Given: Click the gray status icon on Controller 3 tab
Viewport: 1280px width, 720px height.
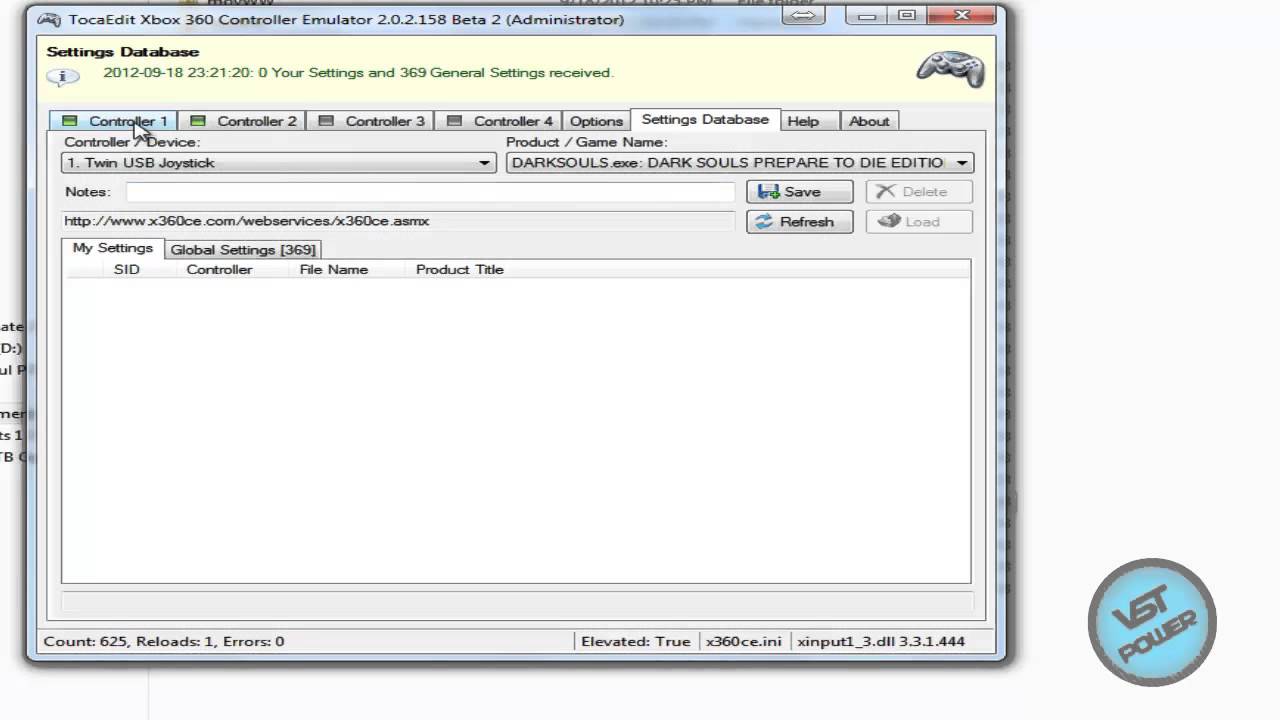Looking at the screenshot, I should 325,121.
